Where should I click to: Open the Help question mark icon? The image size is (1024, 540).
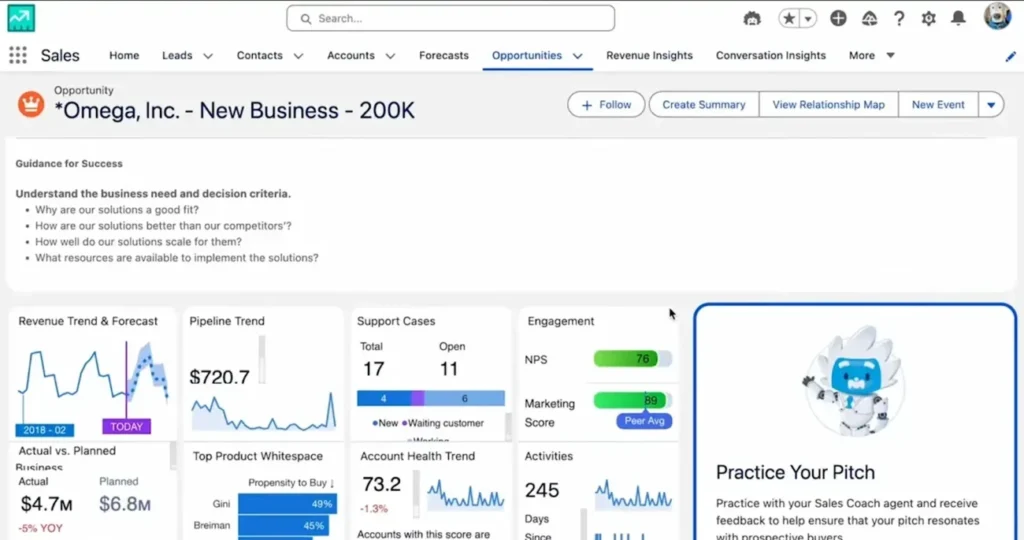[x=899, y=18]
